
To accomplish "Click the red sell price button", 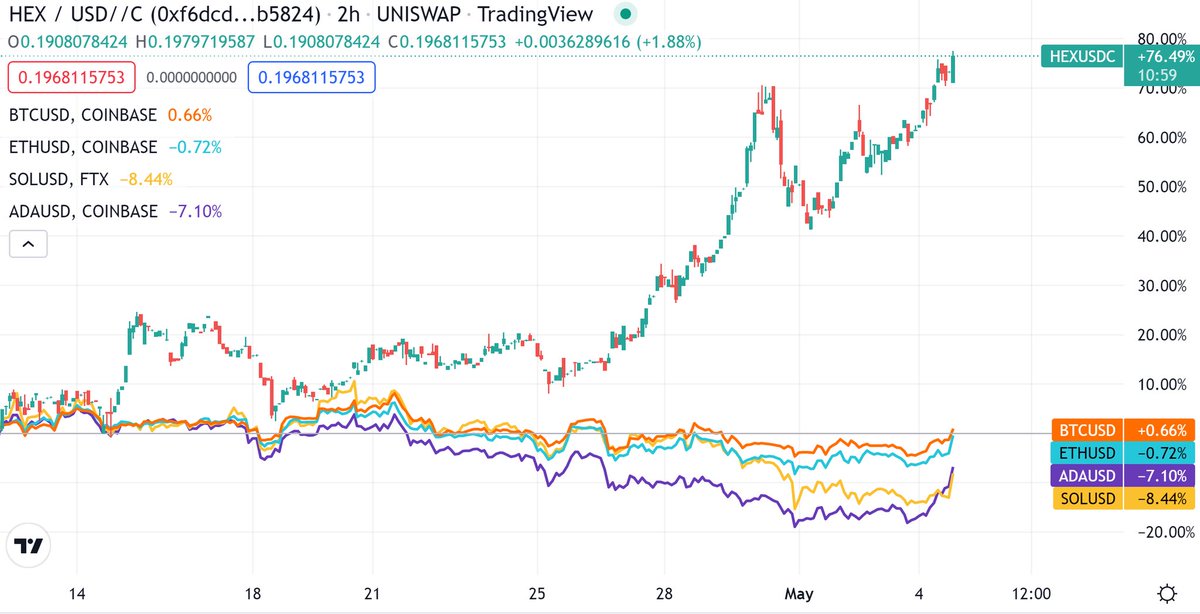I will pos(71,77).
